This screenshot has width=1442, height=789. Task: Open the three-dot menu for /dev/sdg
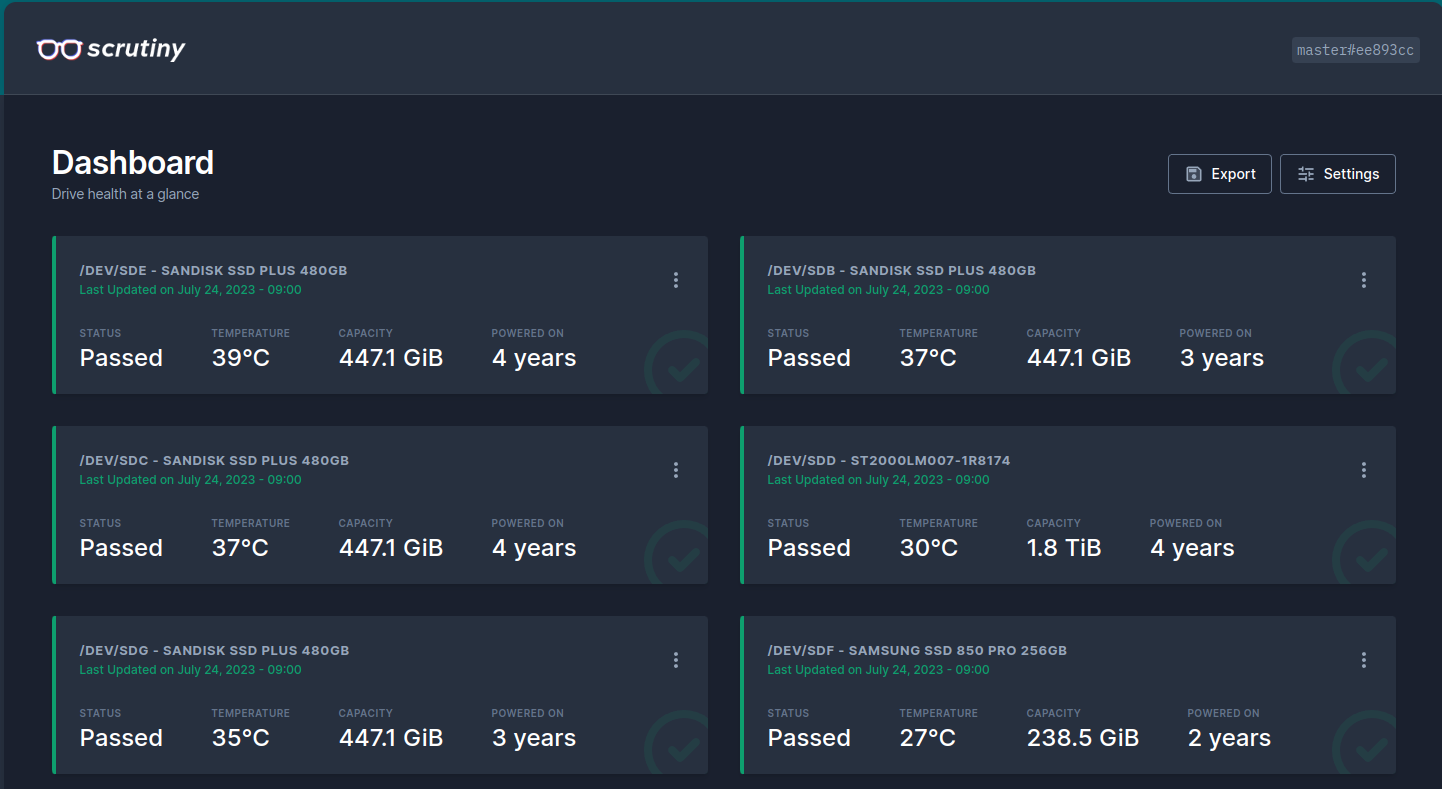(676, 660)
